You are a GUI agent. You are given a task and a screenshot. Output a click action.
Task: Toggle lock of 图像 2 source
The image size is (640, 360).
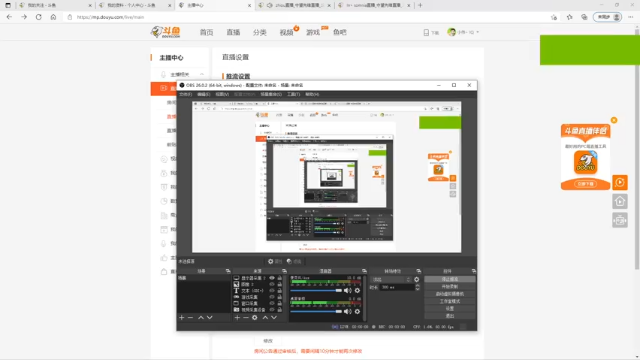(280, 284)
